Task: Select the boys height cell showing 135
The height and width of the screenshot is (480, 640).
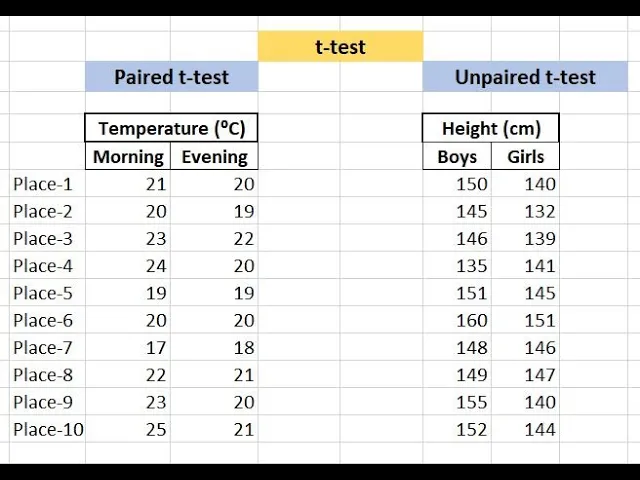Action: (x=457, y=266)
